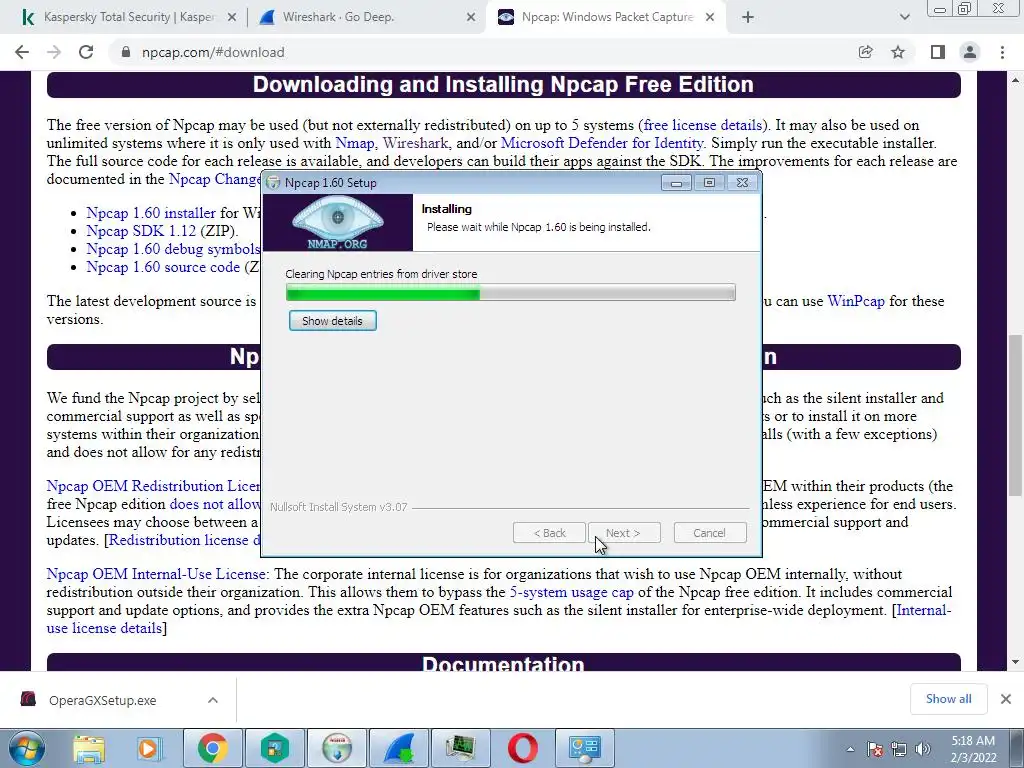Go back to the previous page in Chrome
This screenshot has height=768, width=1024.
click(22, 52)
